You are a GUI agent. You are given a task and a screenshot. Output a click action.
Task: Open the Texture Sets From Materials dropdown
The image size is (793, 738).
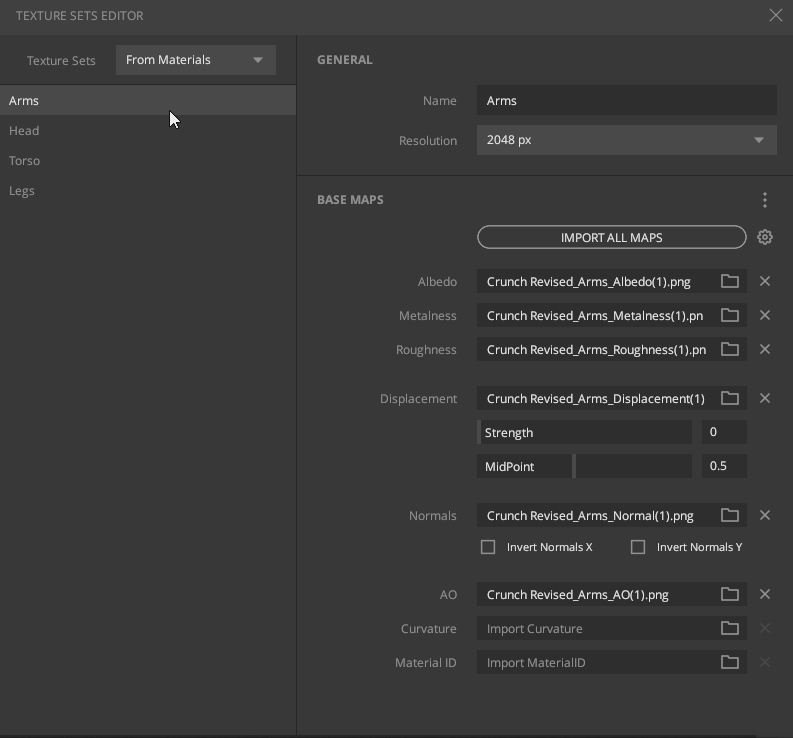tap(196, 60)
